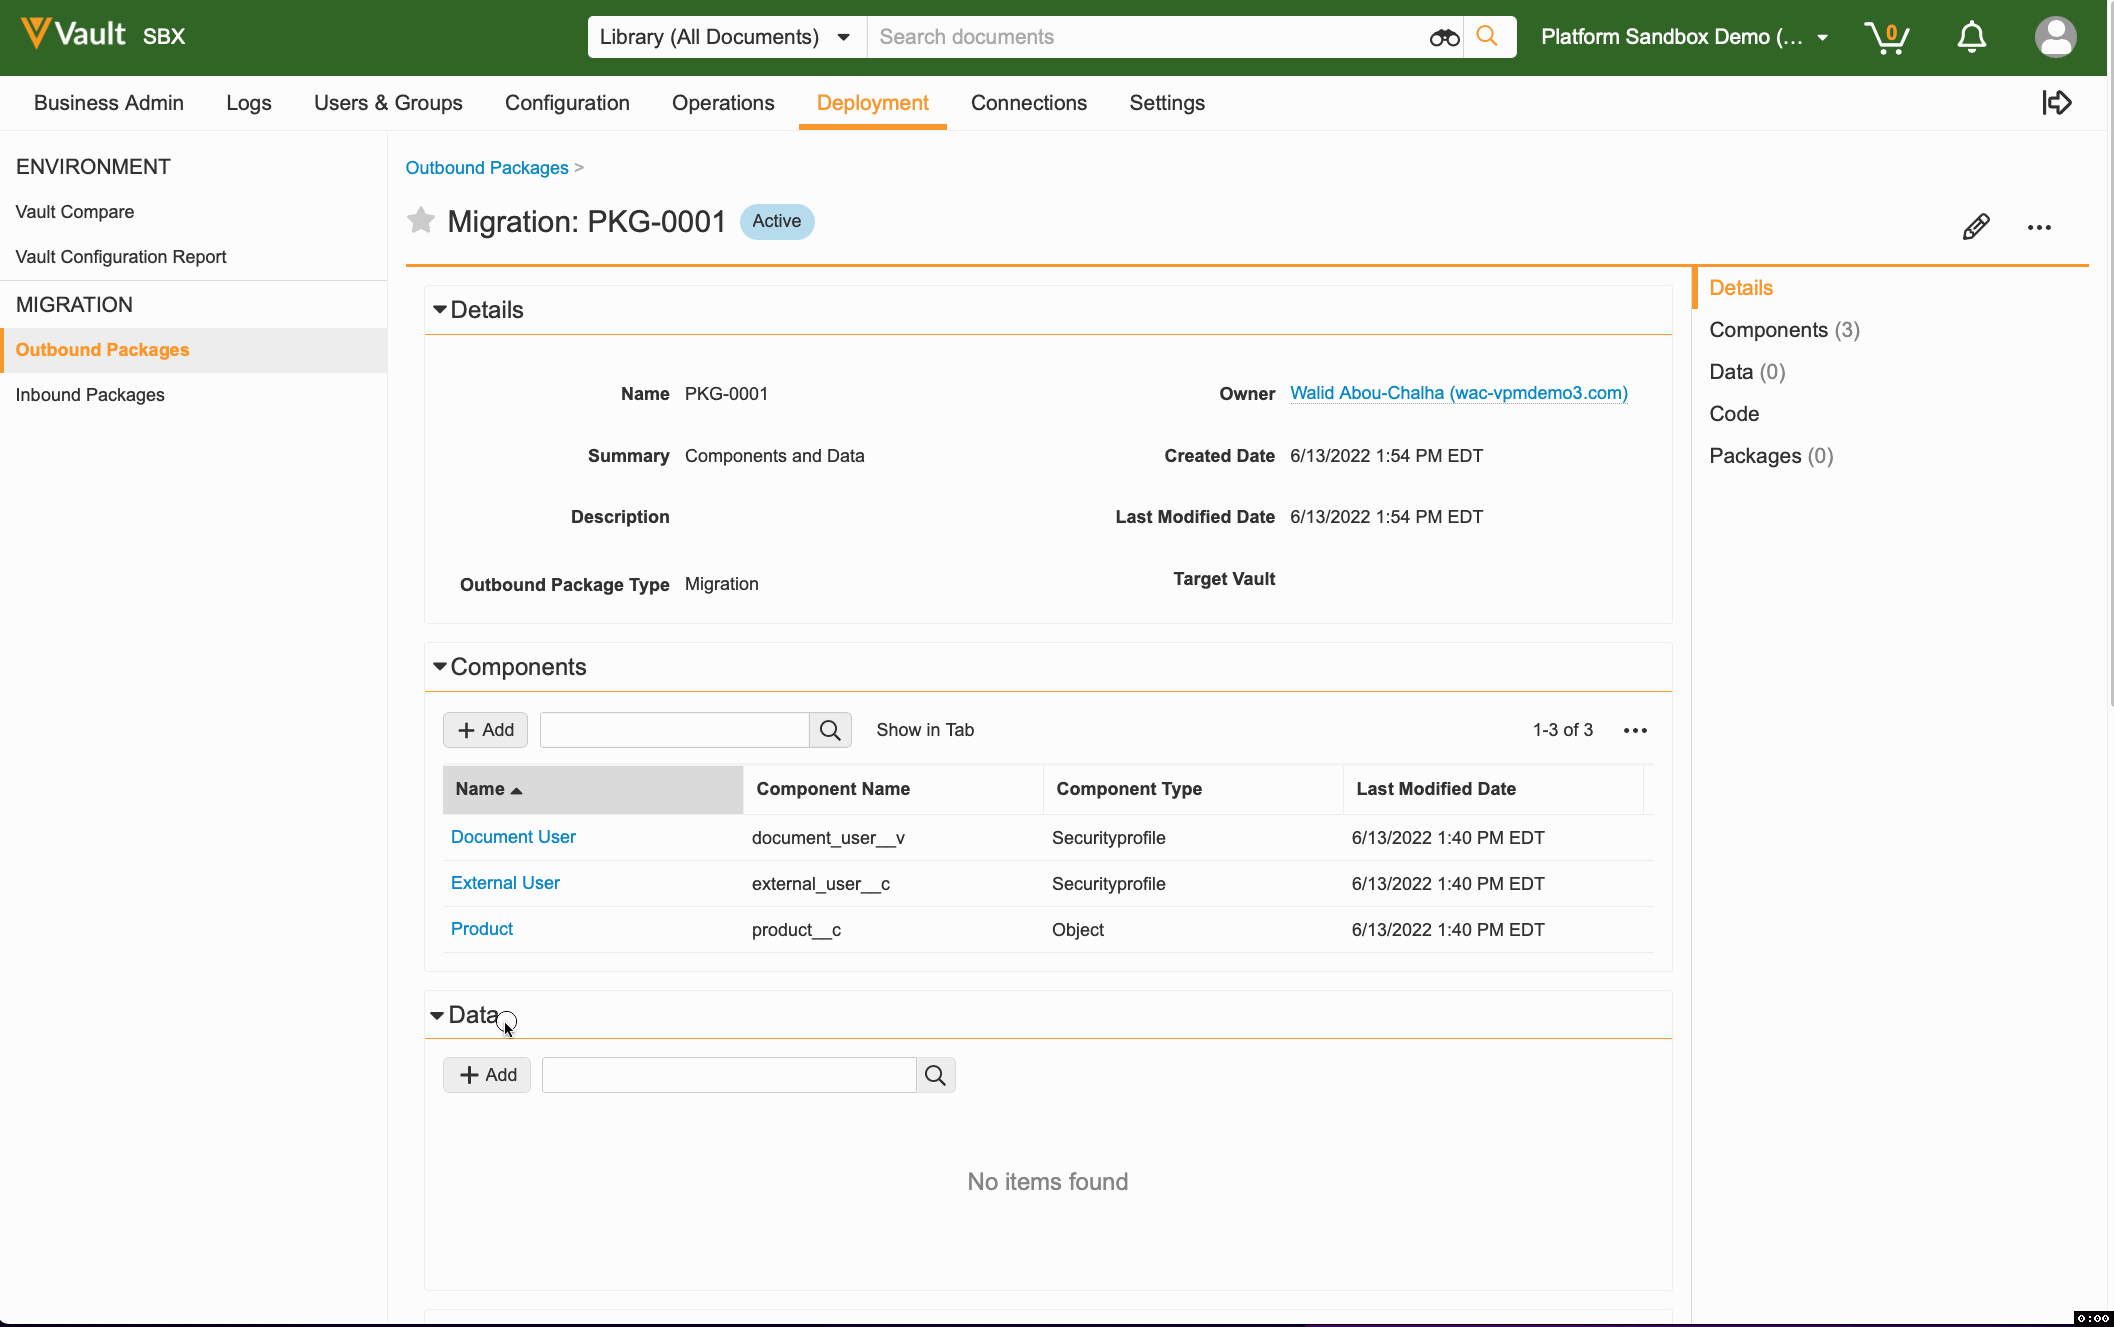Collapse the Details section
Screen dimensions: 2114x1327
[x=440, y=310]
